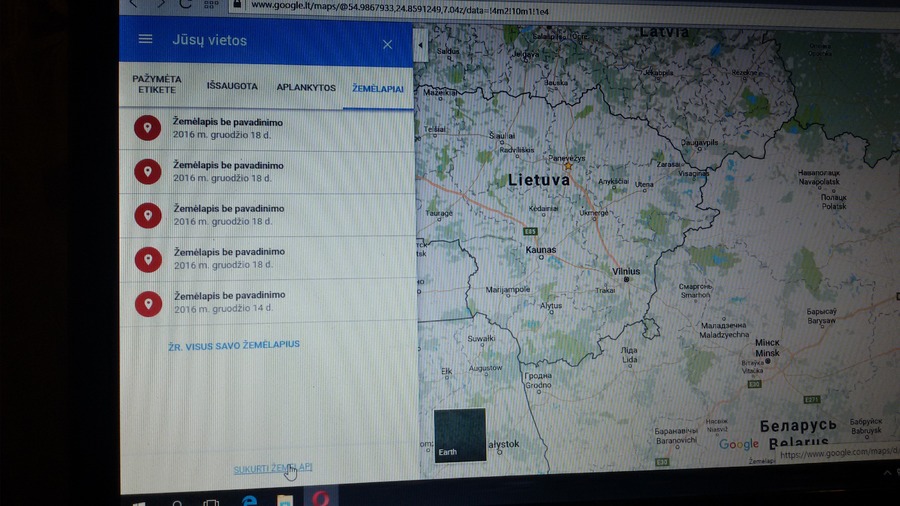Click the Trakai label on map
The image size is (900, 506).
pos(605,290)
